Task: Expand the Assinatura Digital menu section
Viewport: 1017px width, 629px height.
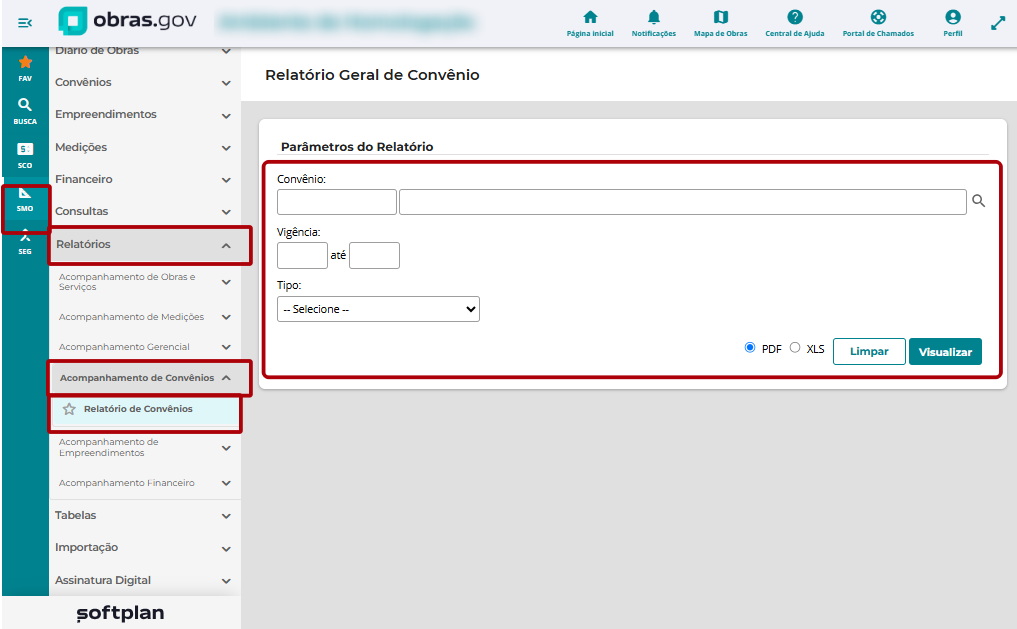Action: click(x=144, y=580)
